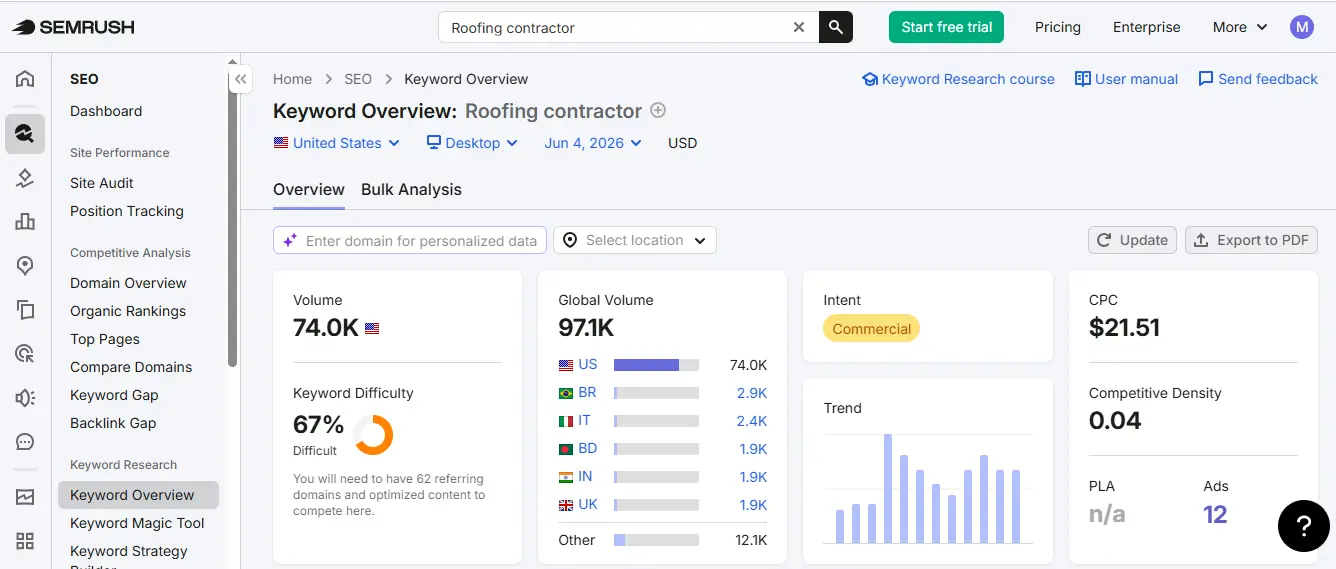
Task: Click Send feedback link
Action: [x=1258, y=79]
